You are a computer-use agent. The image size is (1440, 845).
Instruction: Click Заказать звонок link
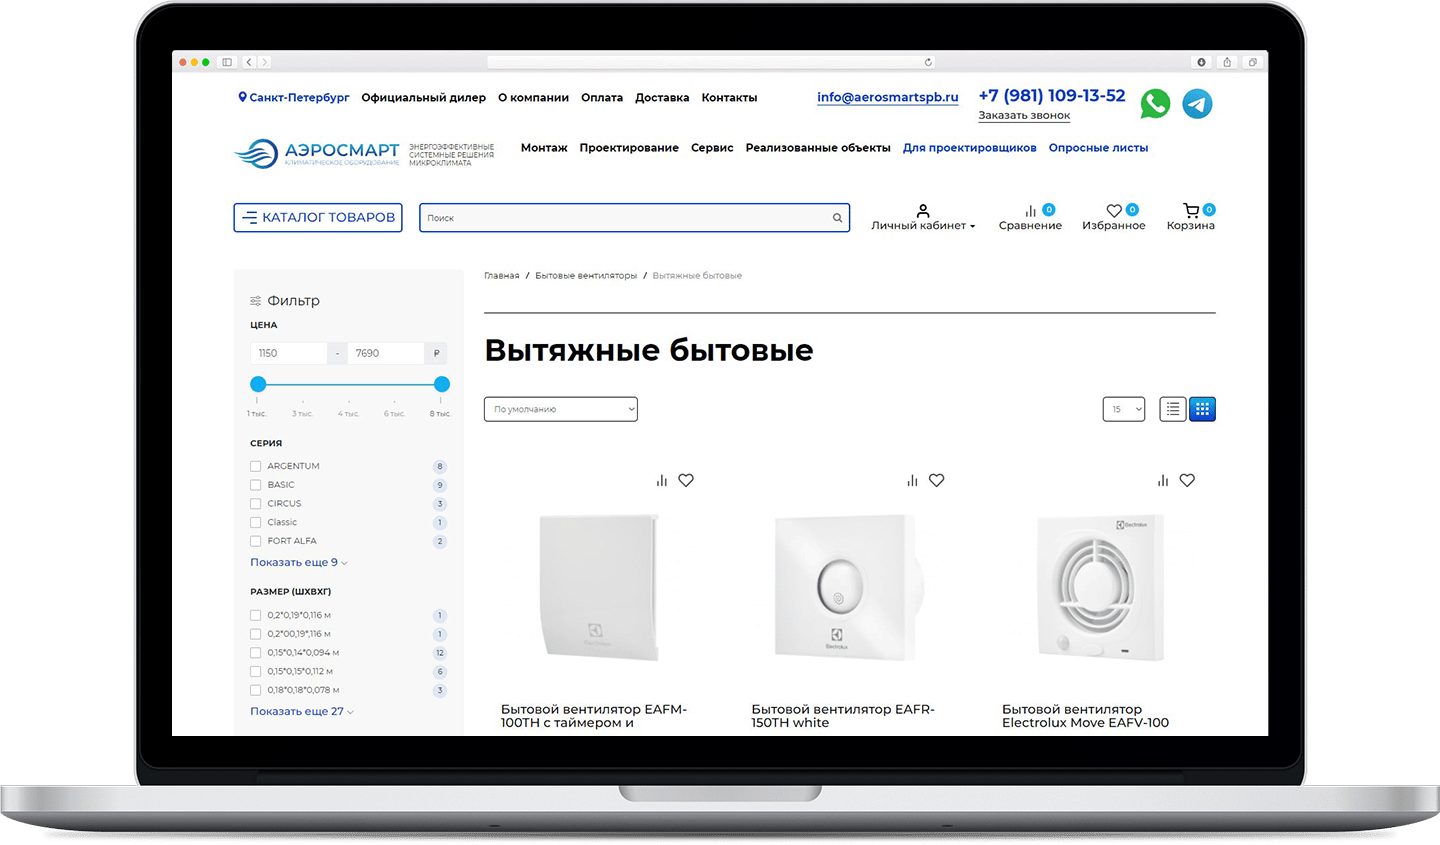click(1024, 116)
